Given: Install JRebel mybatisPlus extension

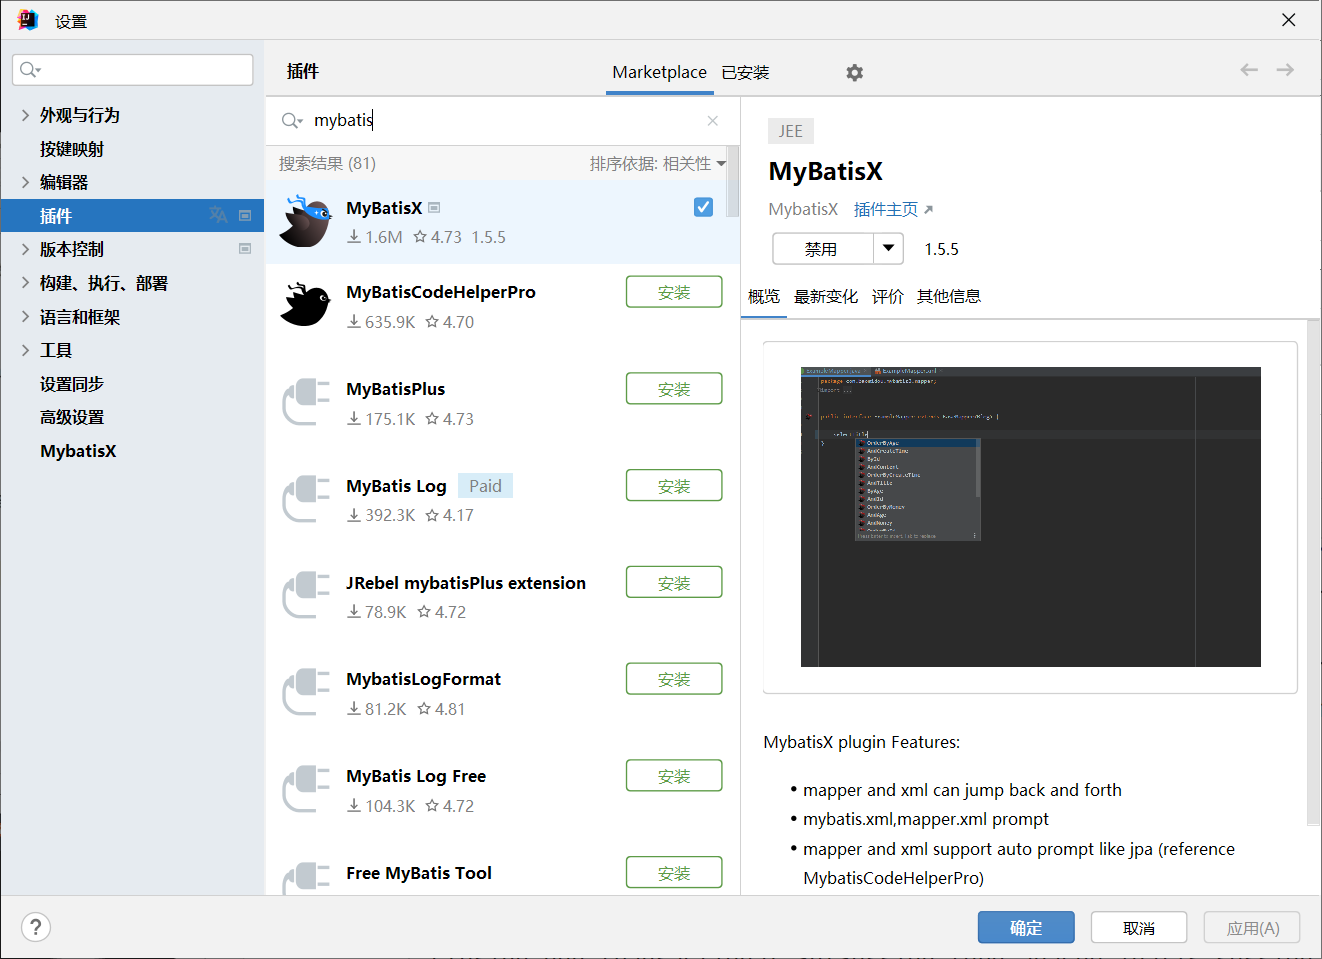Looking at the screenshot, I should pyautogui.click(x=674, y=583).
